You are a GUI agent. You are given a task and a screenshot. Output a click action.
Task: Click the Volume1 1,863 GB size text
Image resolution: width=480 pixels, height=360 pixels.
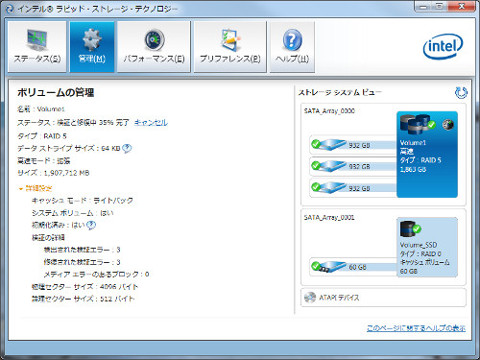point(413,169)
